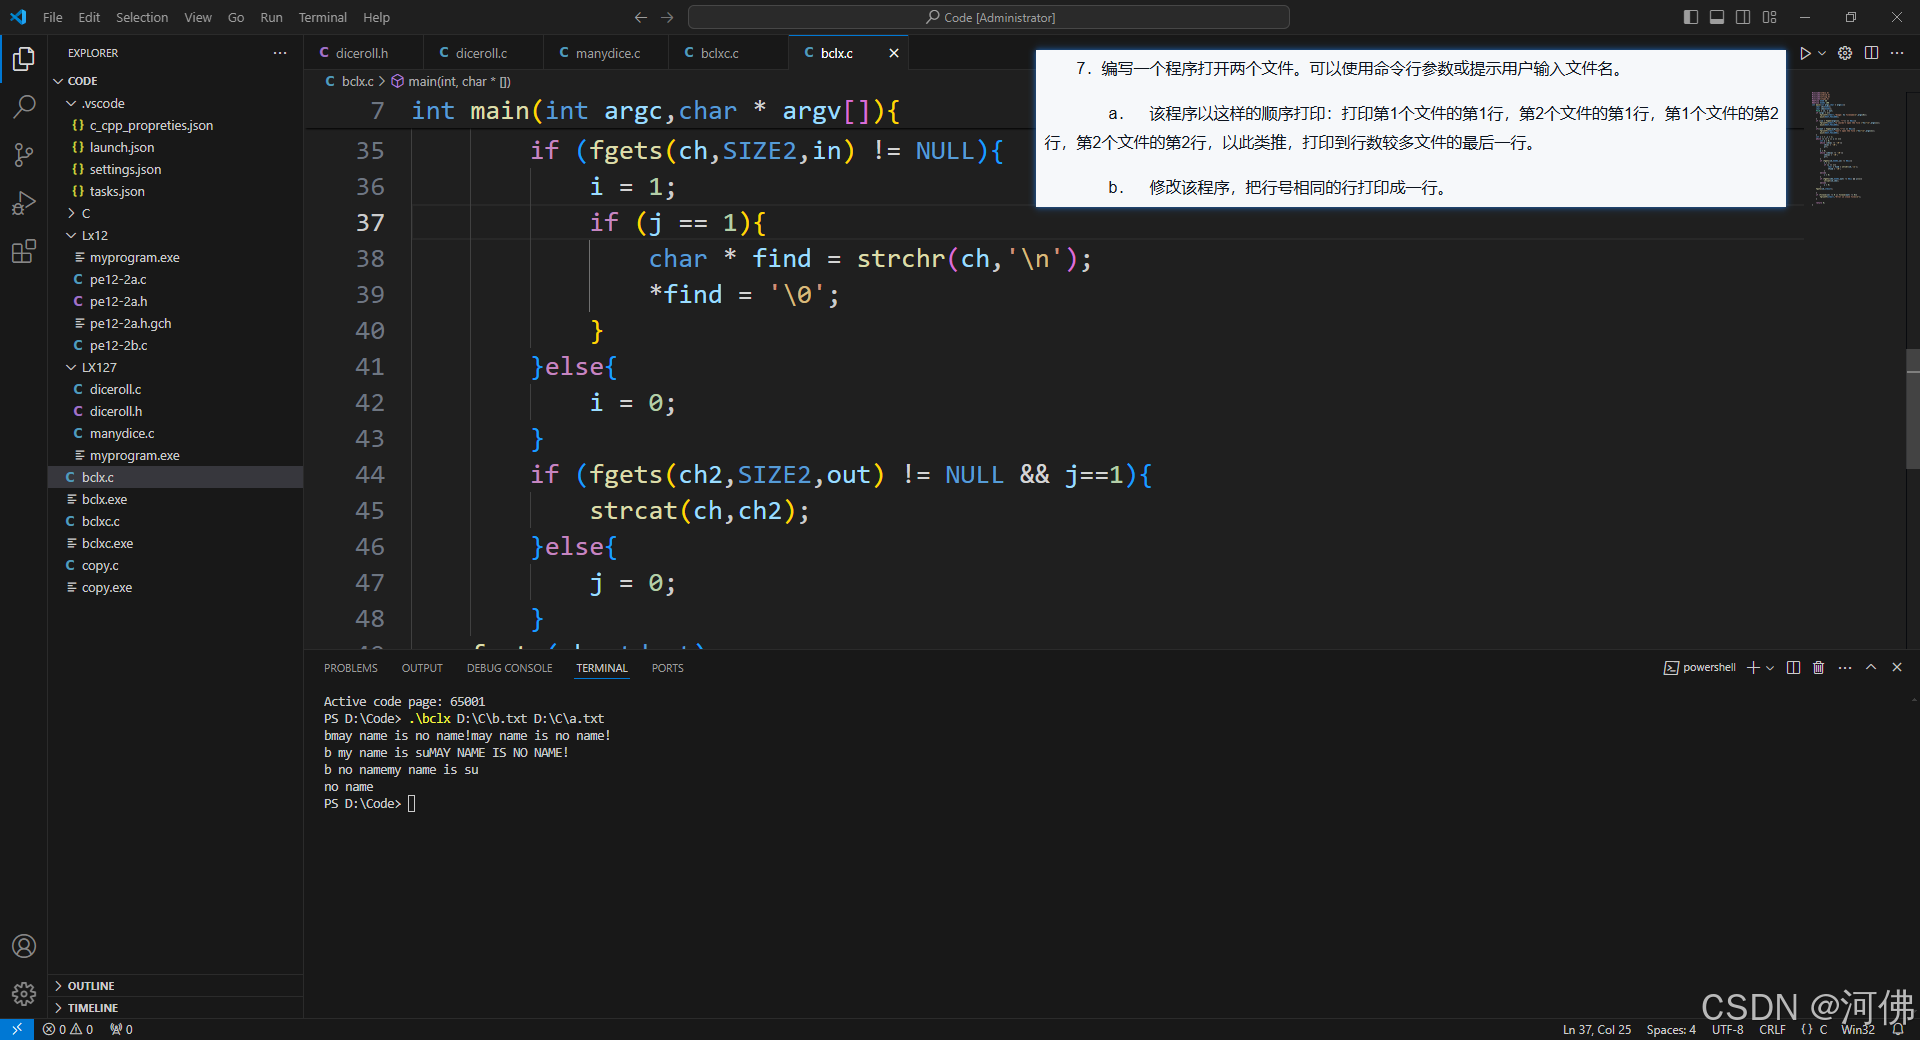Close the active bclx.c editor tab
1920x1040 pixels.
coord(894,53)
